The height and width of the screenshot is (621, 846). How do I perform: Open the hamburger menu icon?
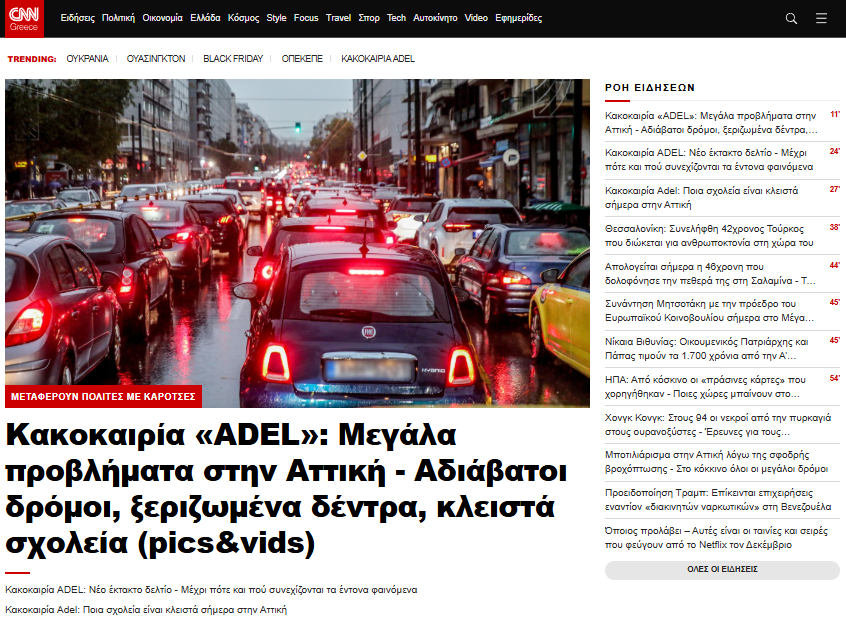pyautogui.click(x=821, y=18)
